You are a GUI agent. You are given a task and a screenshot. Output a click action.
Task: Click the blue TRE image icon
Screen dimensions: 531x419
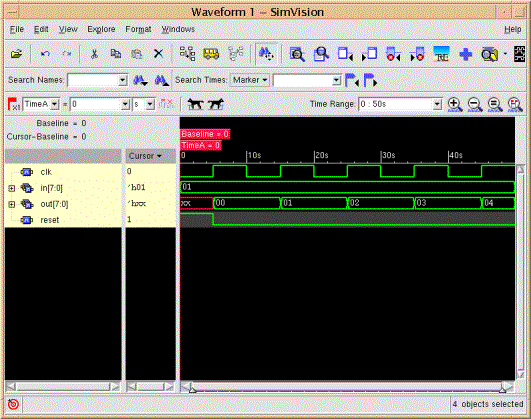tap(442, 54)
